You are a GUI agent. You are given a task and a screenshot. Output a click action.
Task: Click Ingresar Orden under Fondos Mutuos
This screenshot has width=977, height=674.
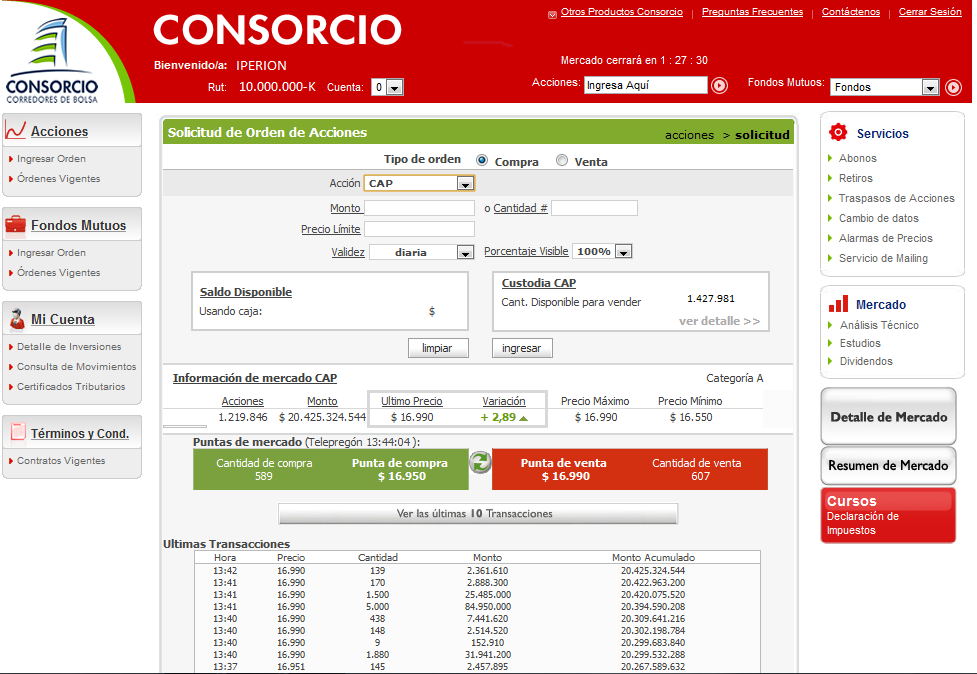pyautogui.click(x=51, y=253)
